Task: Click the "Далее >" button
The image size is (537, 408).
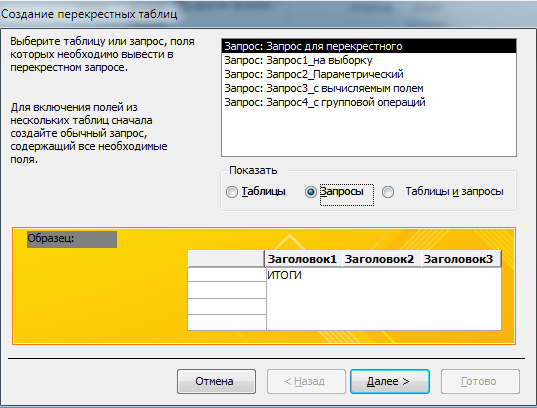Action: 390,381
